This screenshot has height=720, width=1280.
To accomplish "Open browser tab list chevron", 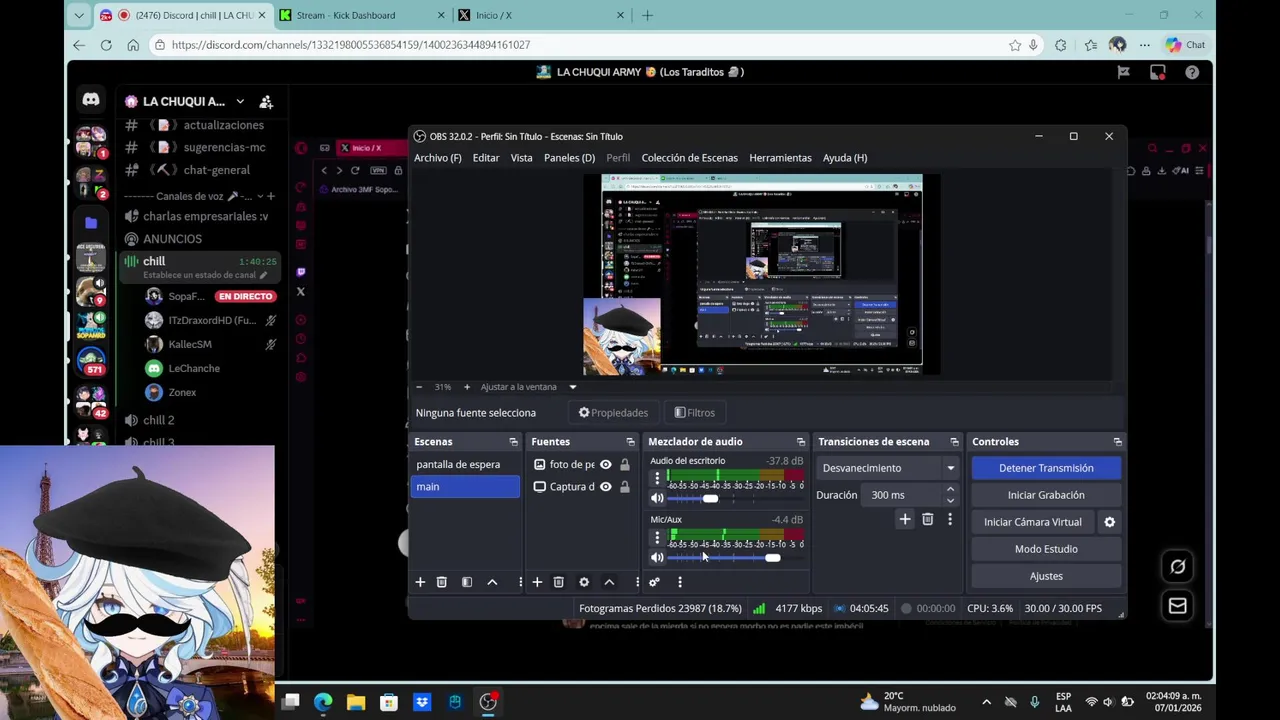I will pyautogui.click(x=79, y=15).
